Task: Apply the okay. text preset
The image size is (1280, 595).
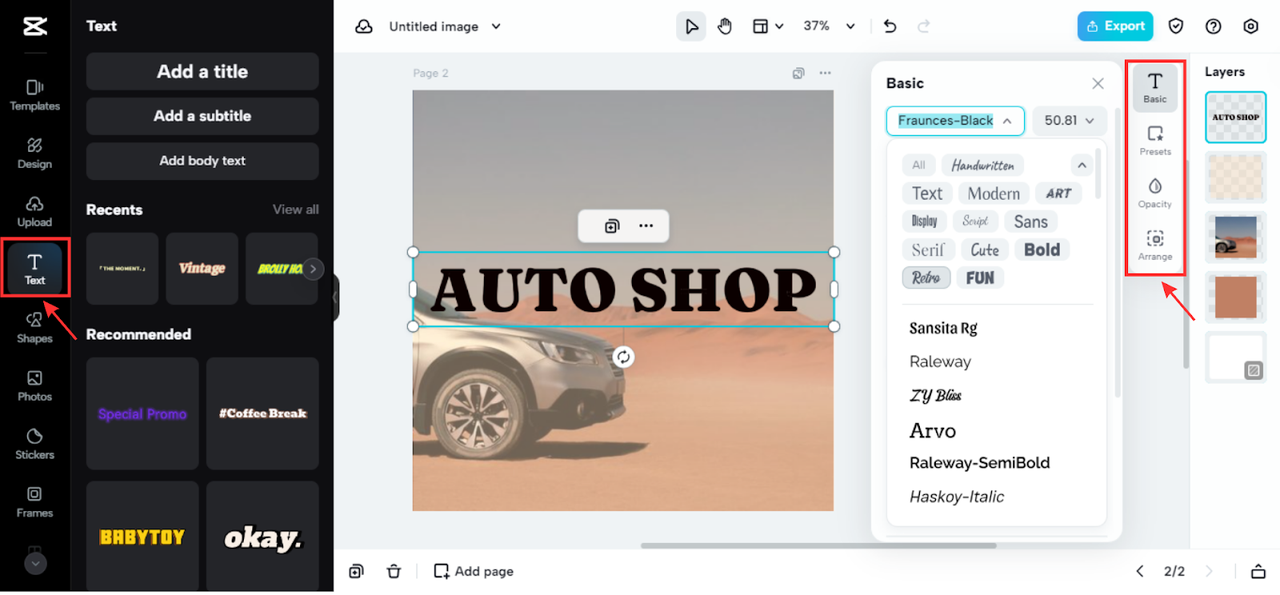Action: click(x=263, y=537)
